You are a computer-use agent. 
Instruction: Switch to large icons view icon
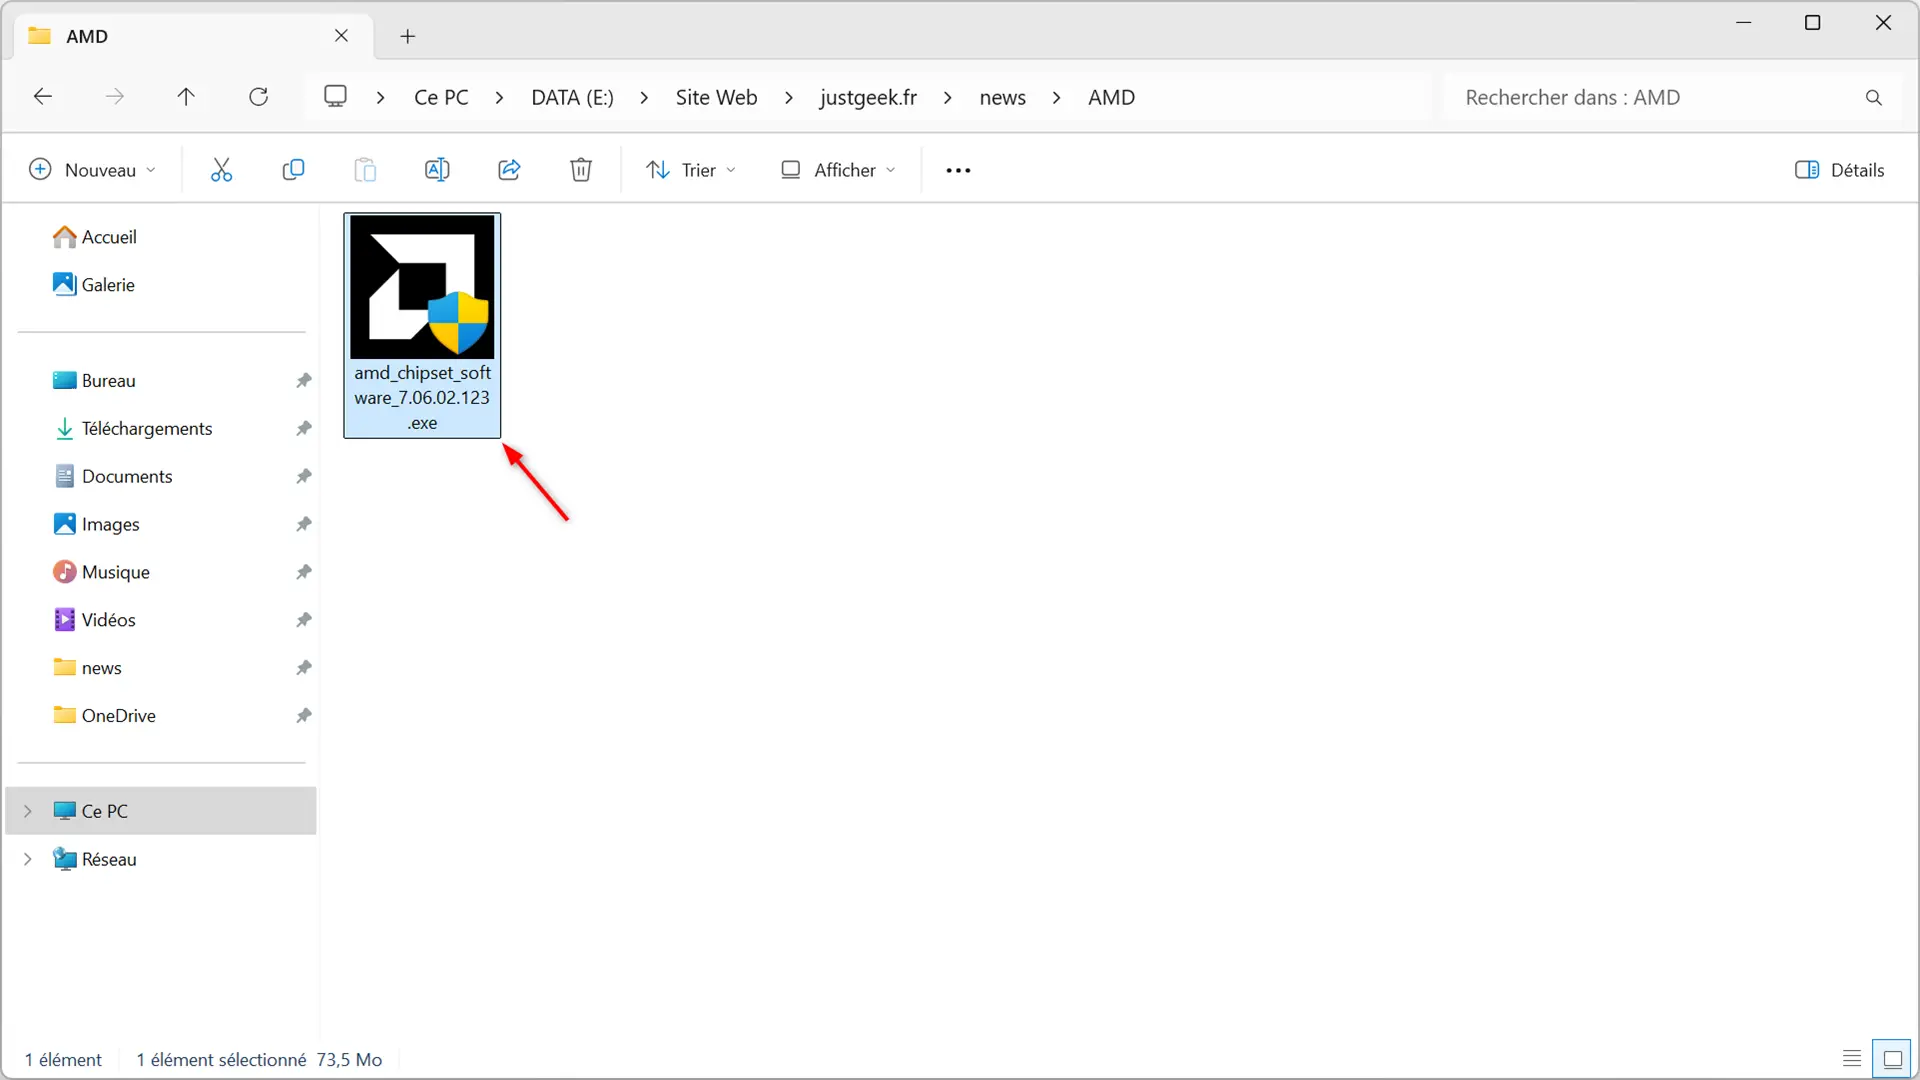pos(1892,1058)
